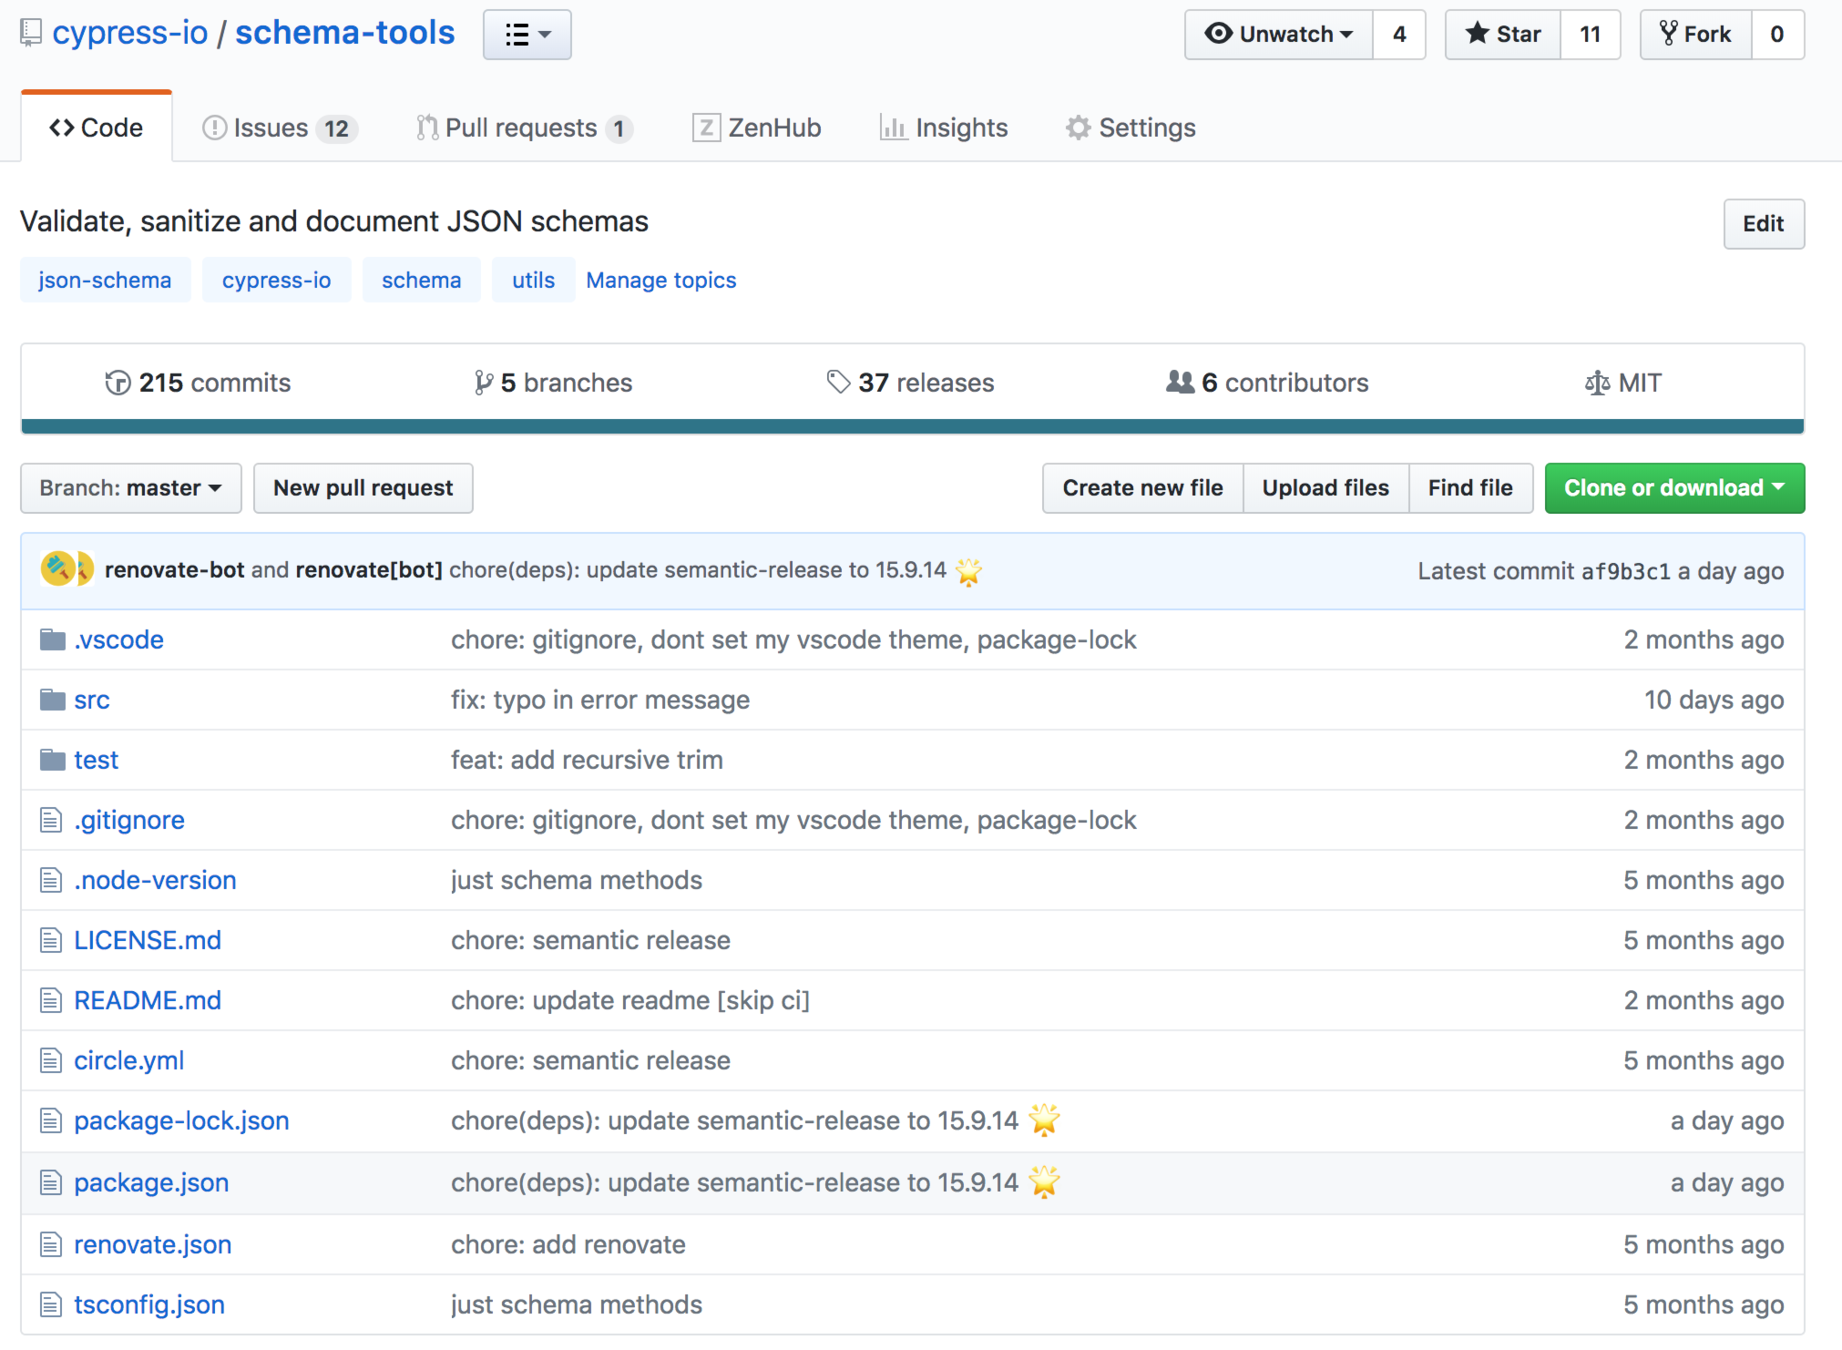This screenshot has width=1842, height=1350.
Task: Click the folder icon beside src
Action: point(52,700)
